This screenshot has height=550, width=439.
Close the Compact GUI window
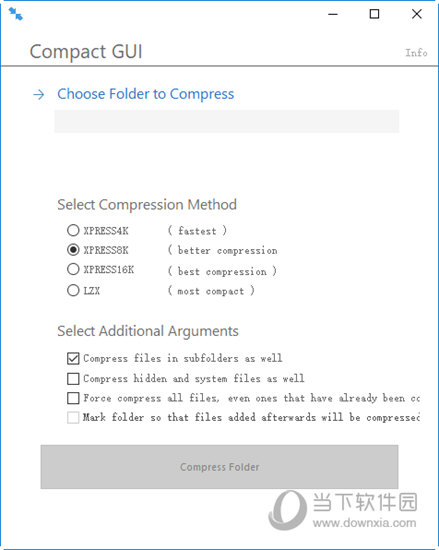coord(417,14)
